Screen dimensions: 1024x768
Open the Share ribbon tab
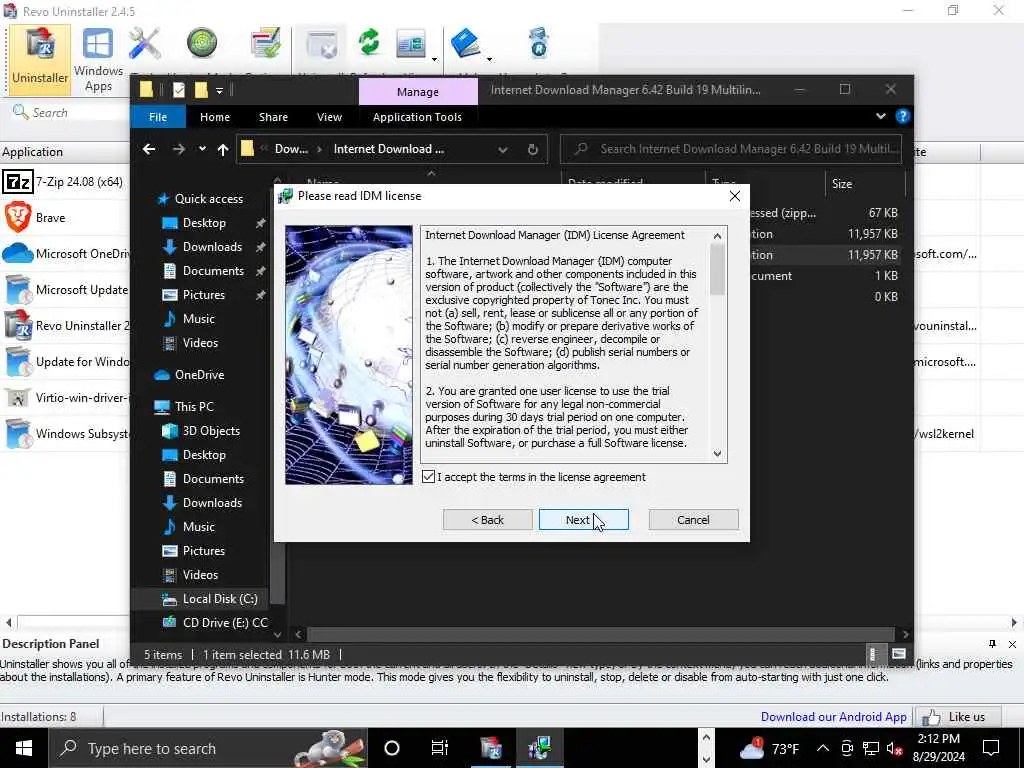pyautogui.click(x=273, y=117)
